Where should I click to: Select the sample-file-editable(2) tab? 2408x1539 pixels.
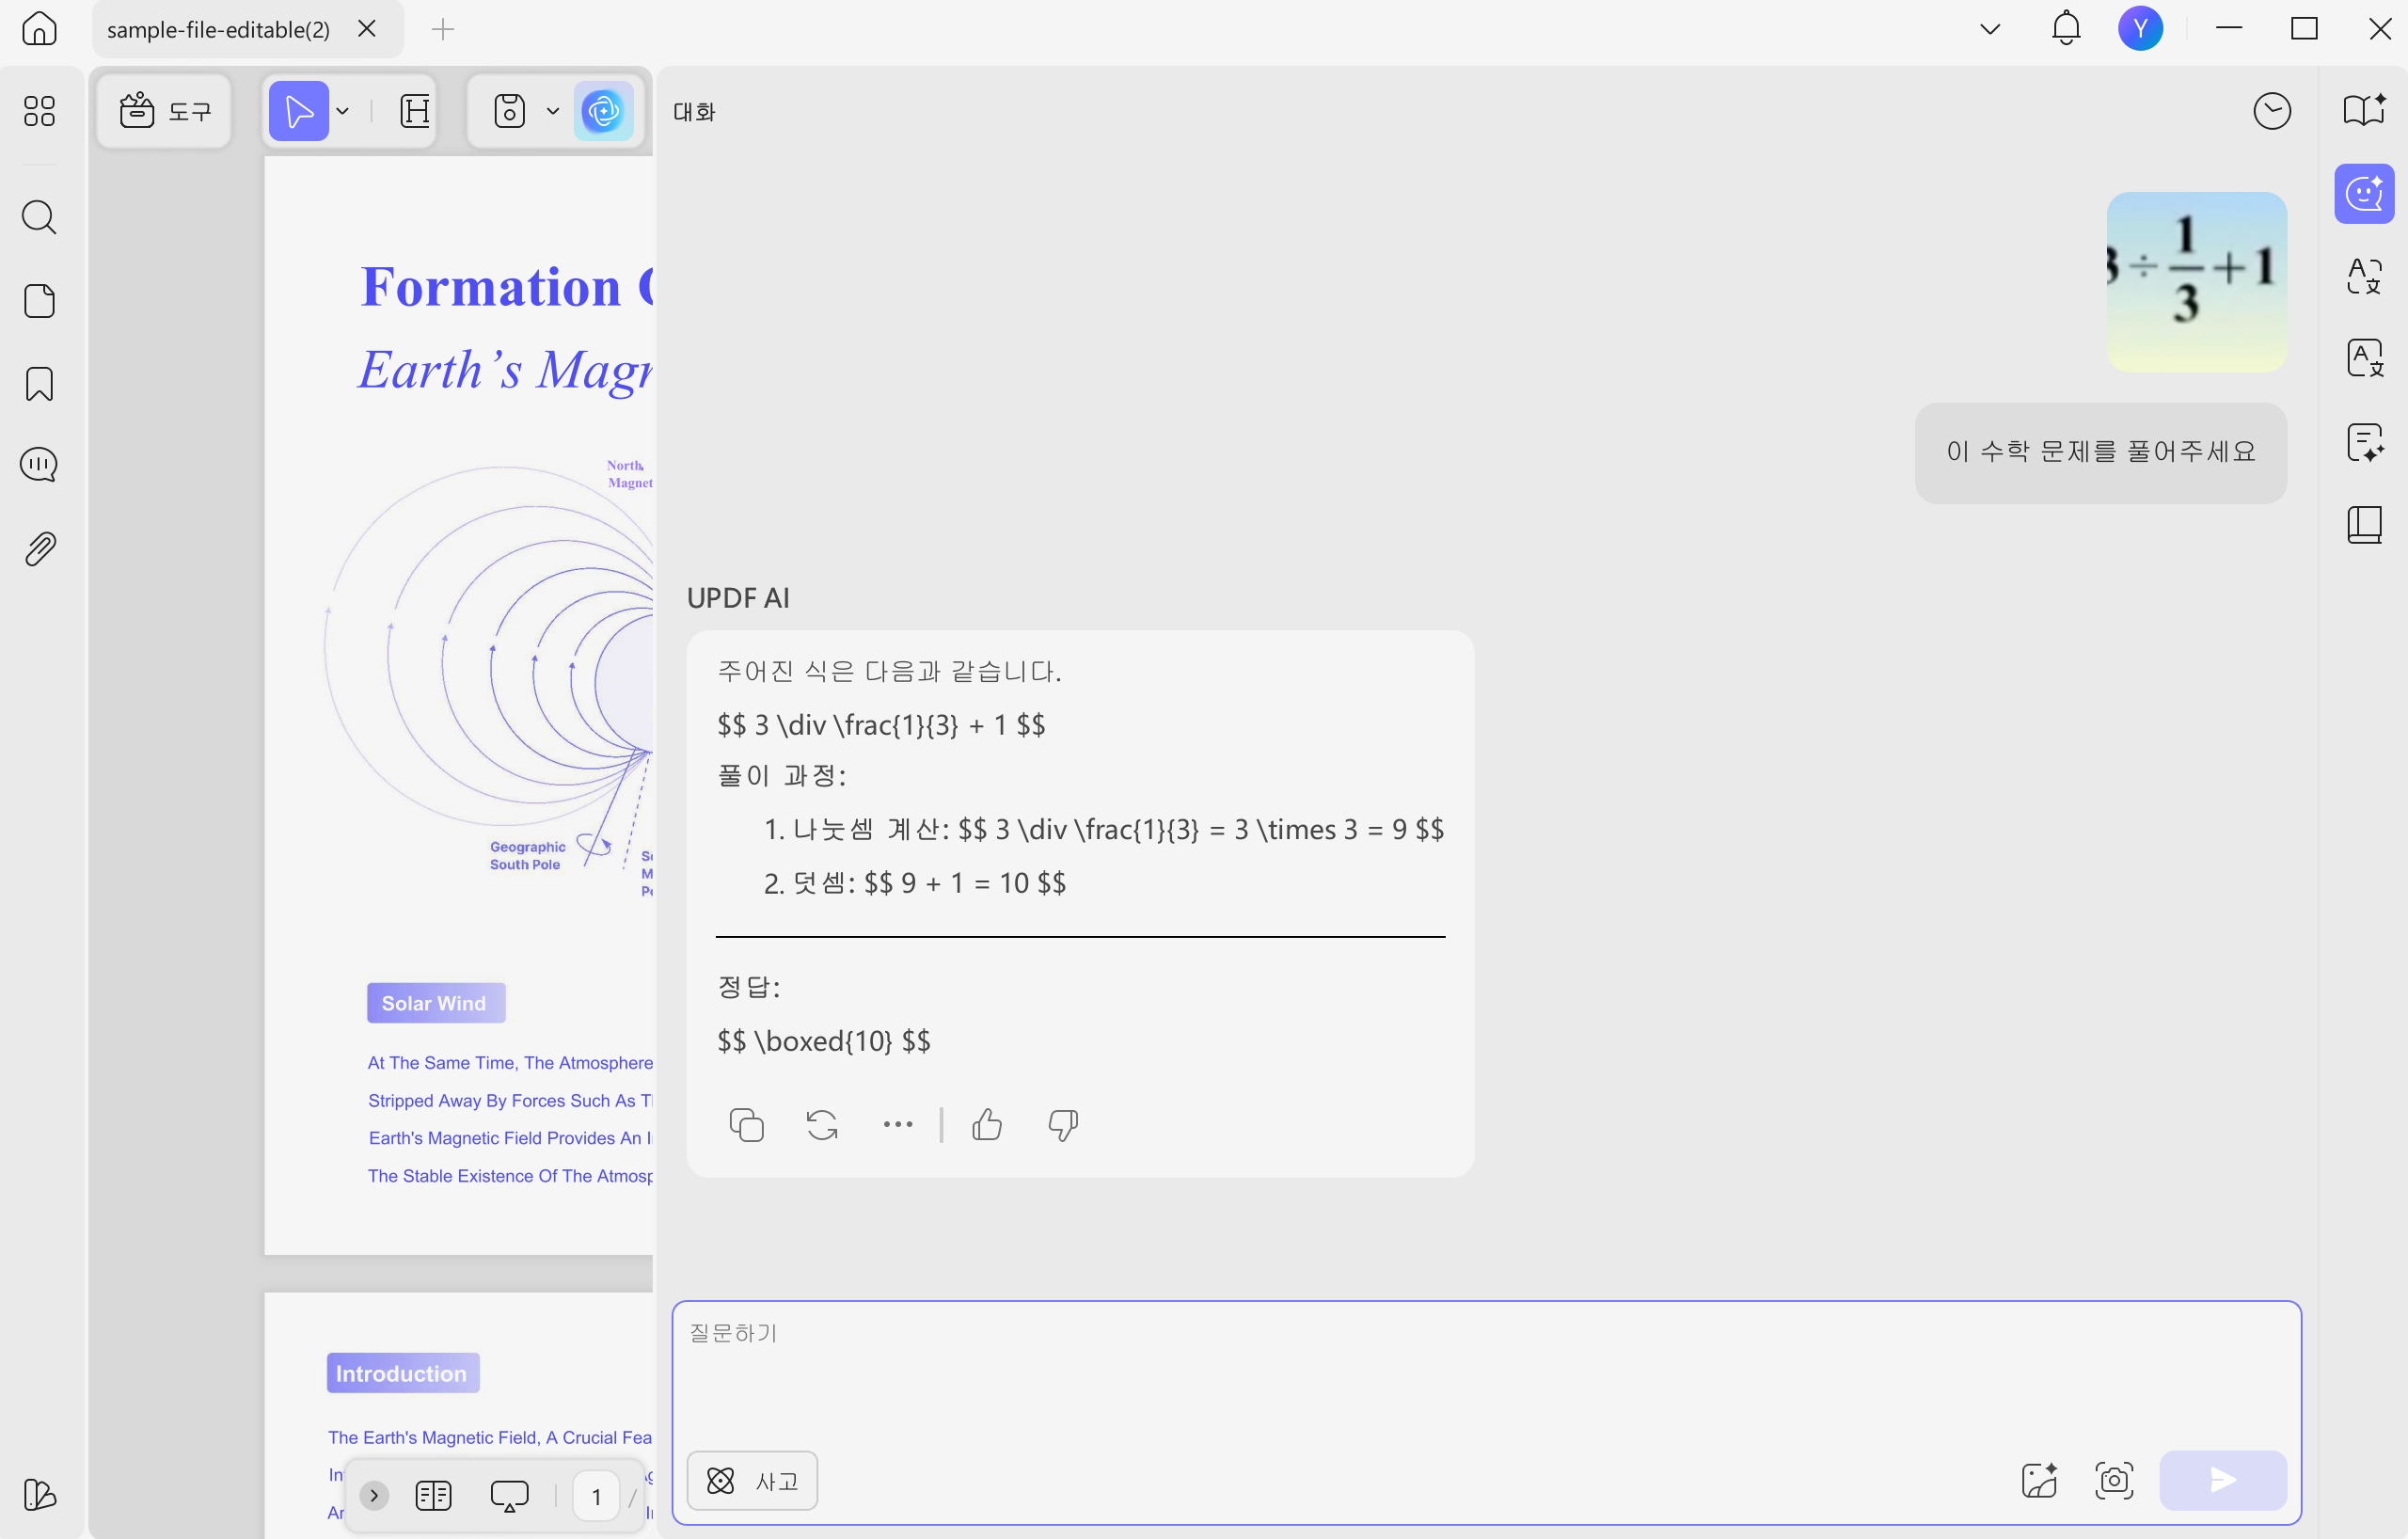point(218,29)
